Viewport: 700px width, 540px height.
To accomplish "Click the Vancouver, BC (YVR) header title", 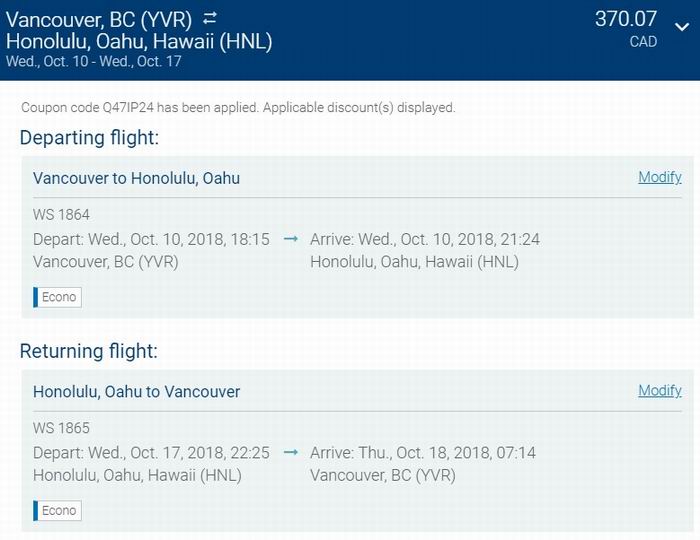I will click(99, 20).
